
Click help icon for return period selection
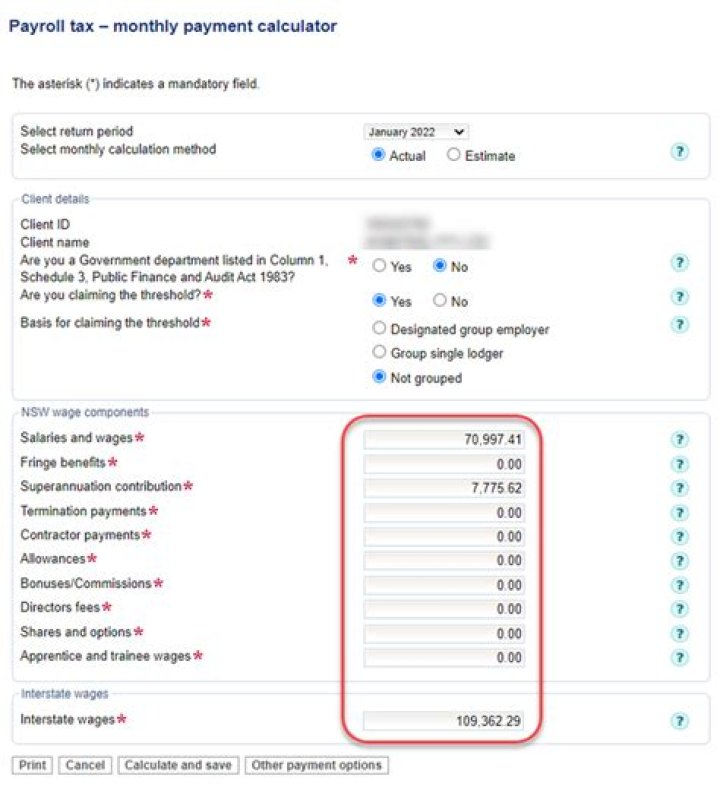pos(679,152)
